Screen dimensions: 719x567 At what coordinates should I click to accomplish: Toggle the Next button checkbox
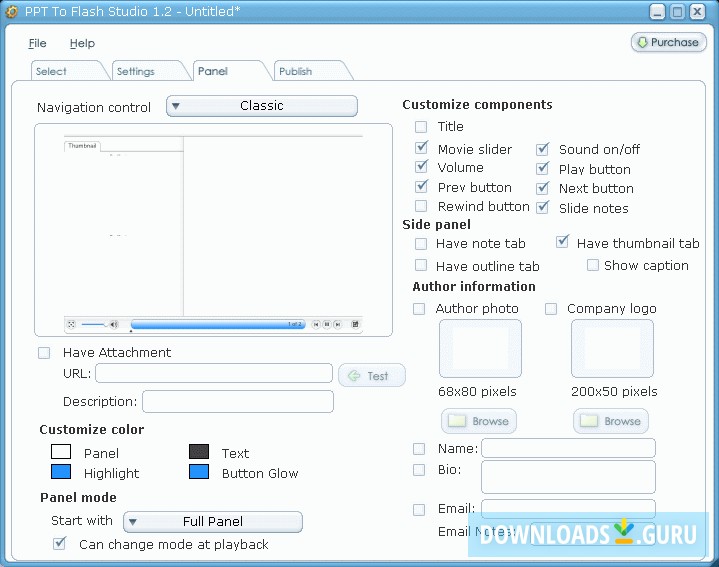click(x=542, y=187)
